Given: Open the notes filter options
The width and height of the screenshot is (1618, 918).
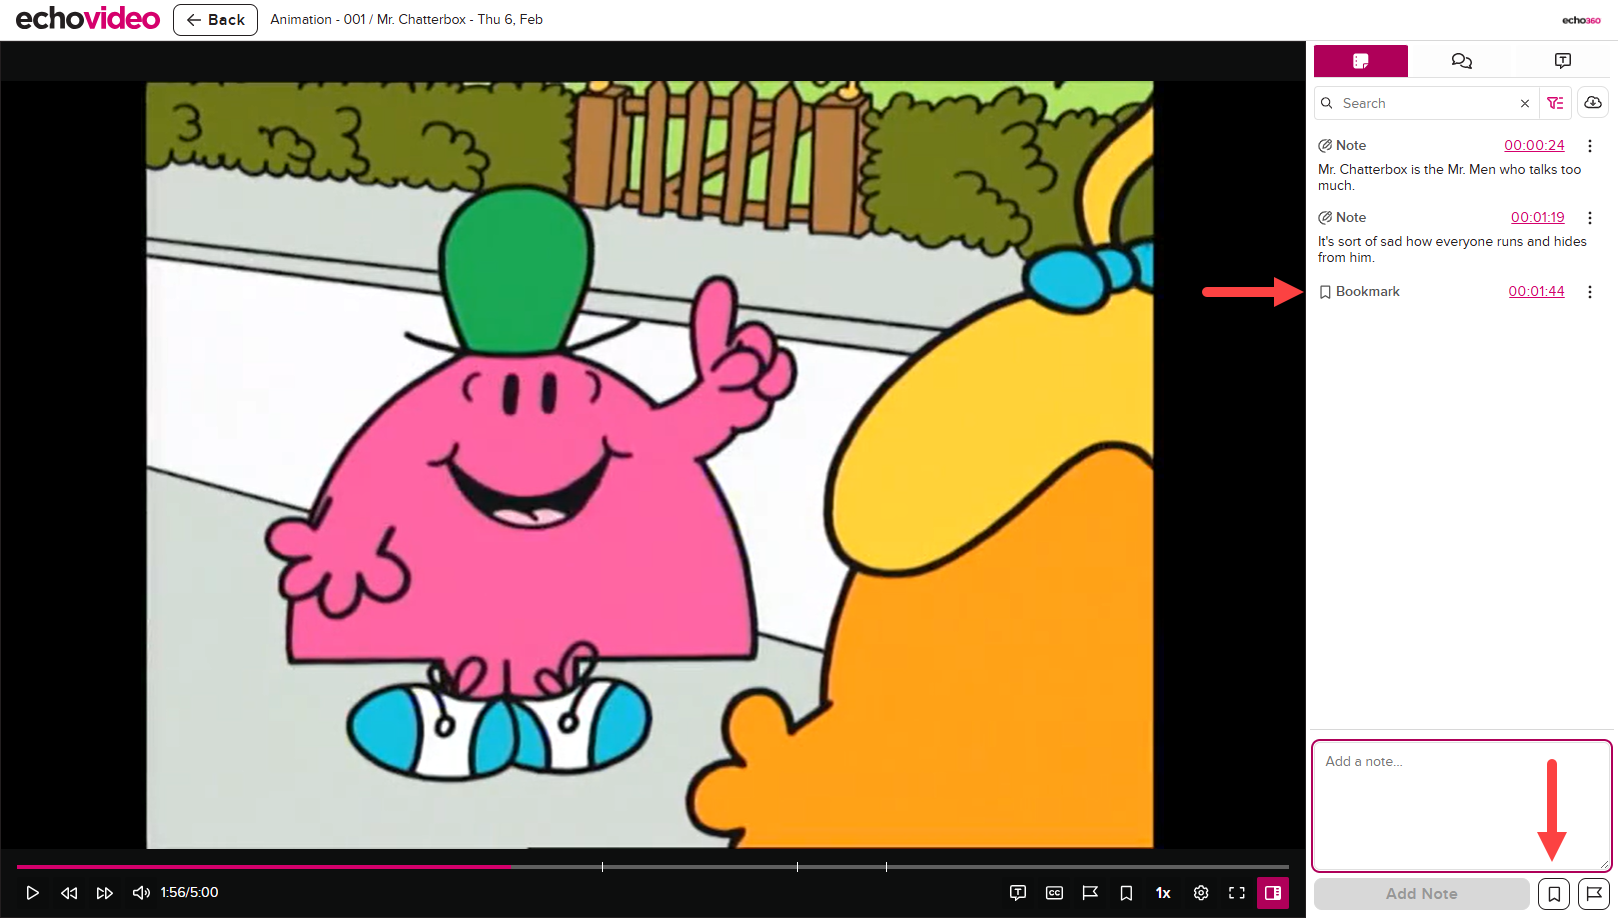Looking at the screenshot, I should point(1555,103).
